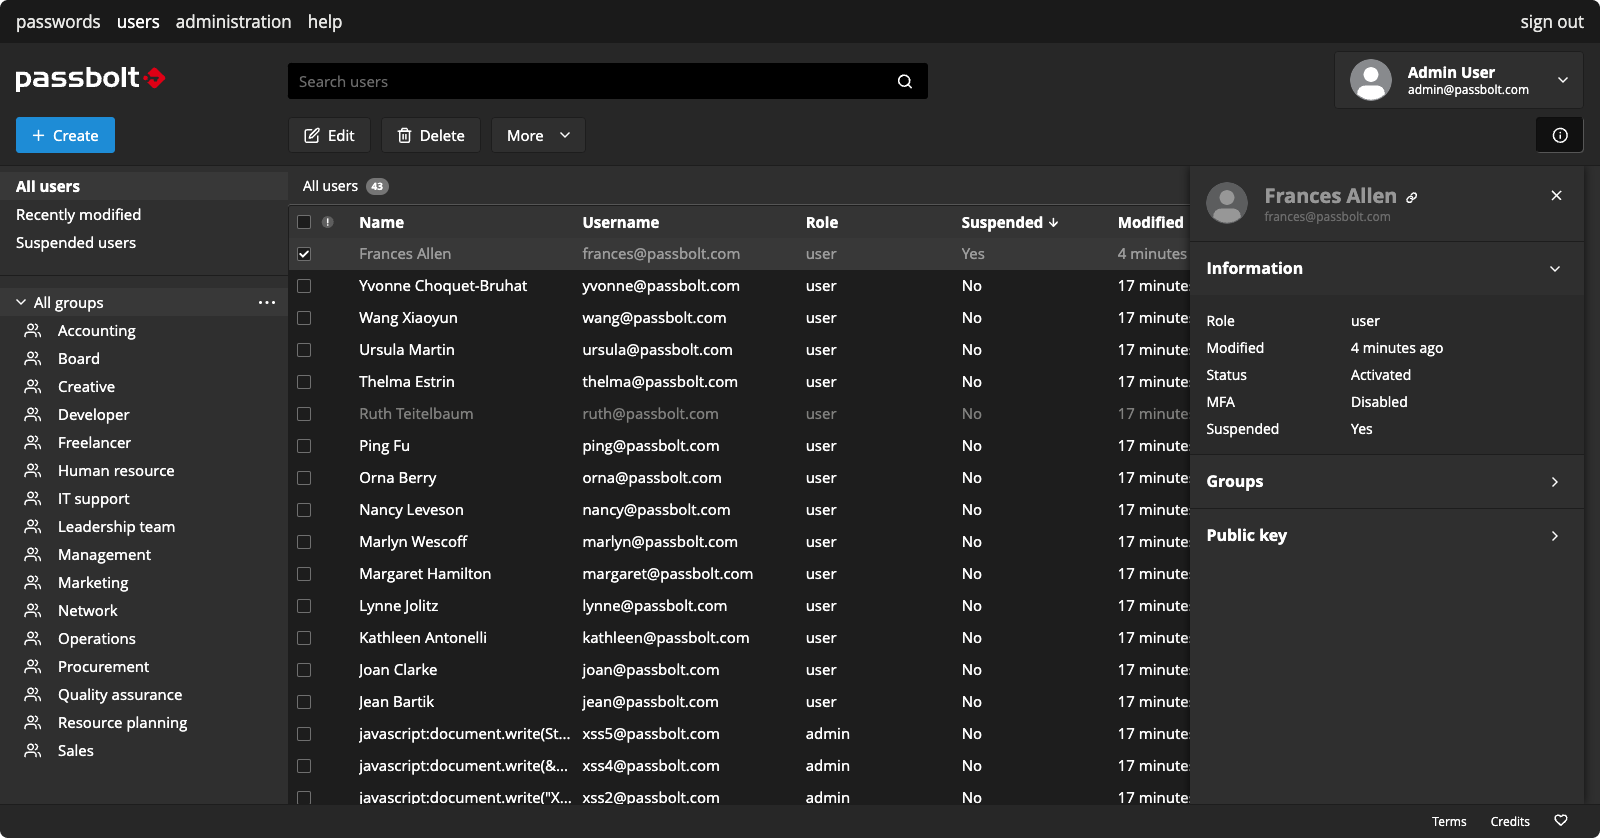Open the users menu
The image size is (1600, 838).
click(x=138, y=21)
